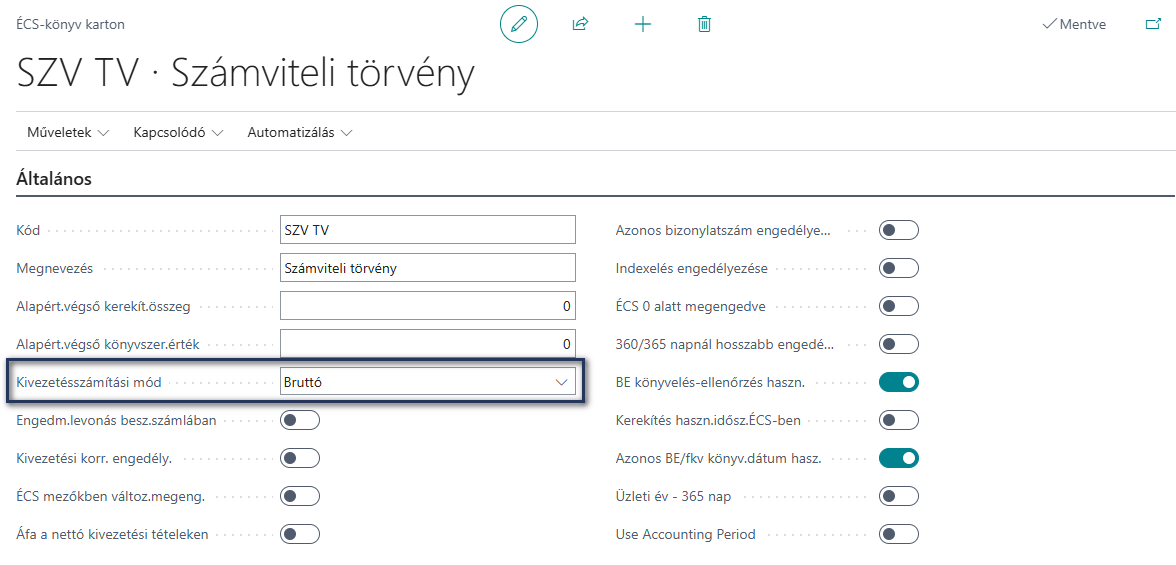Click the Kód field label
The image size is (1176, 565).
point(28,230)
